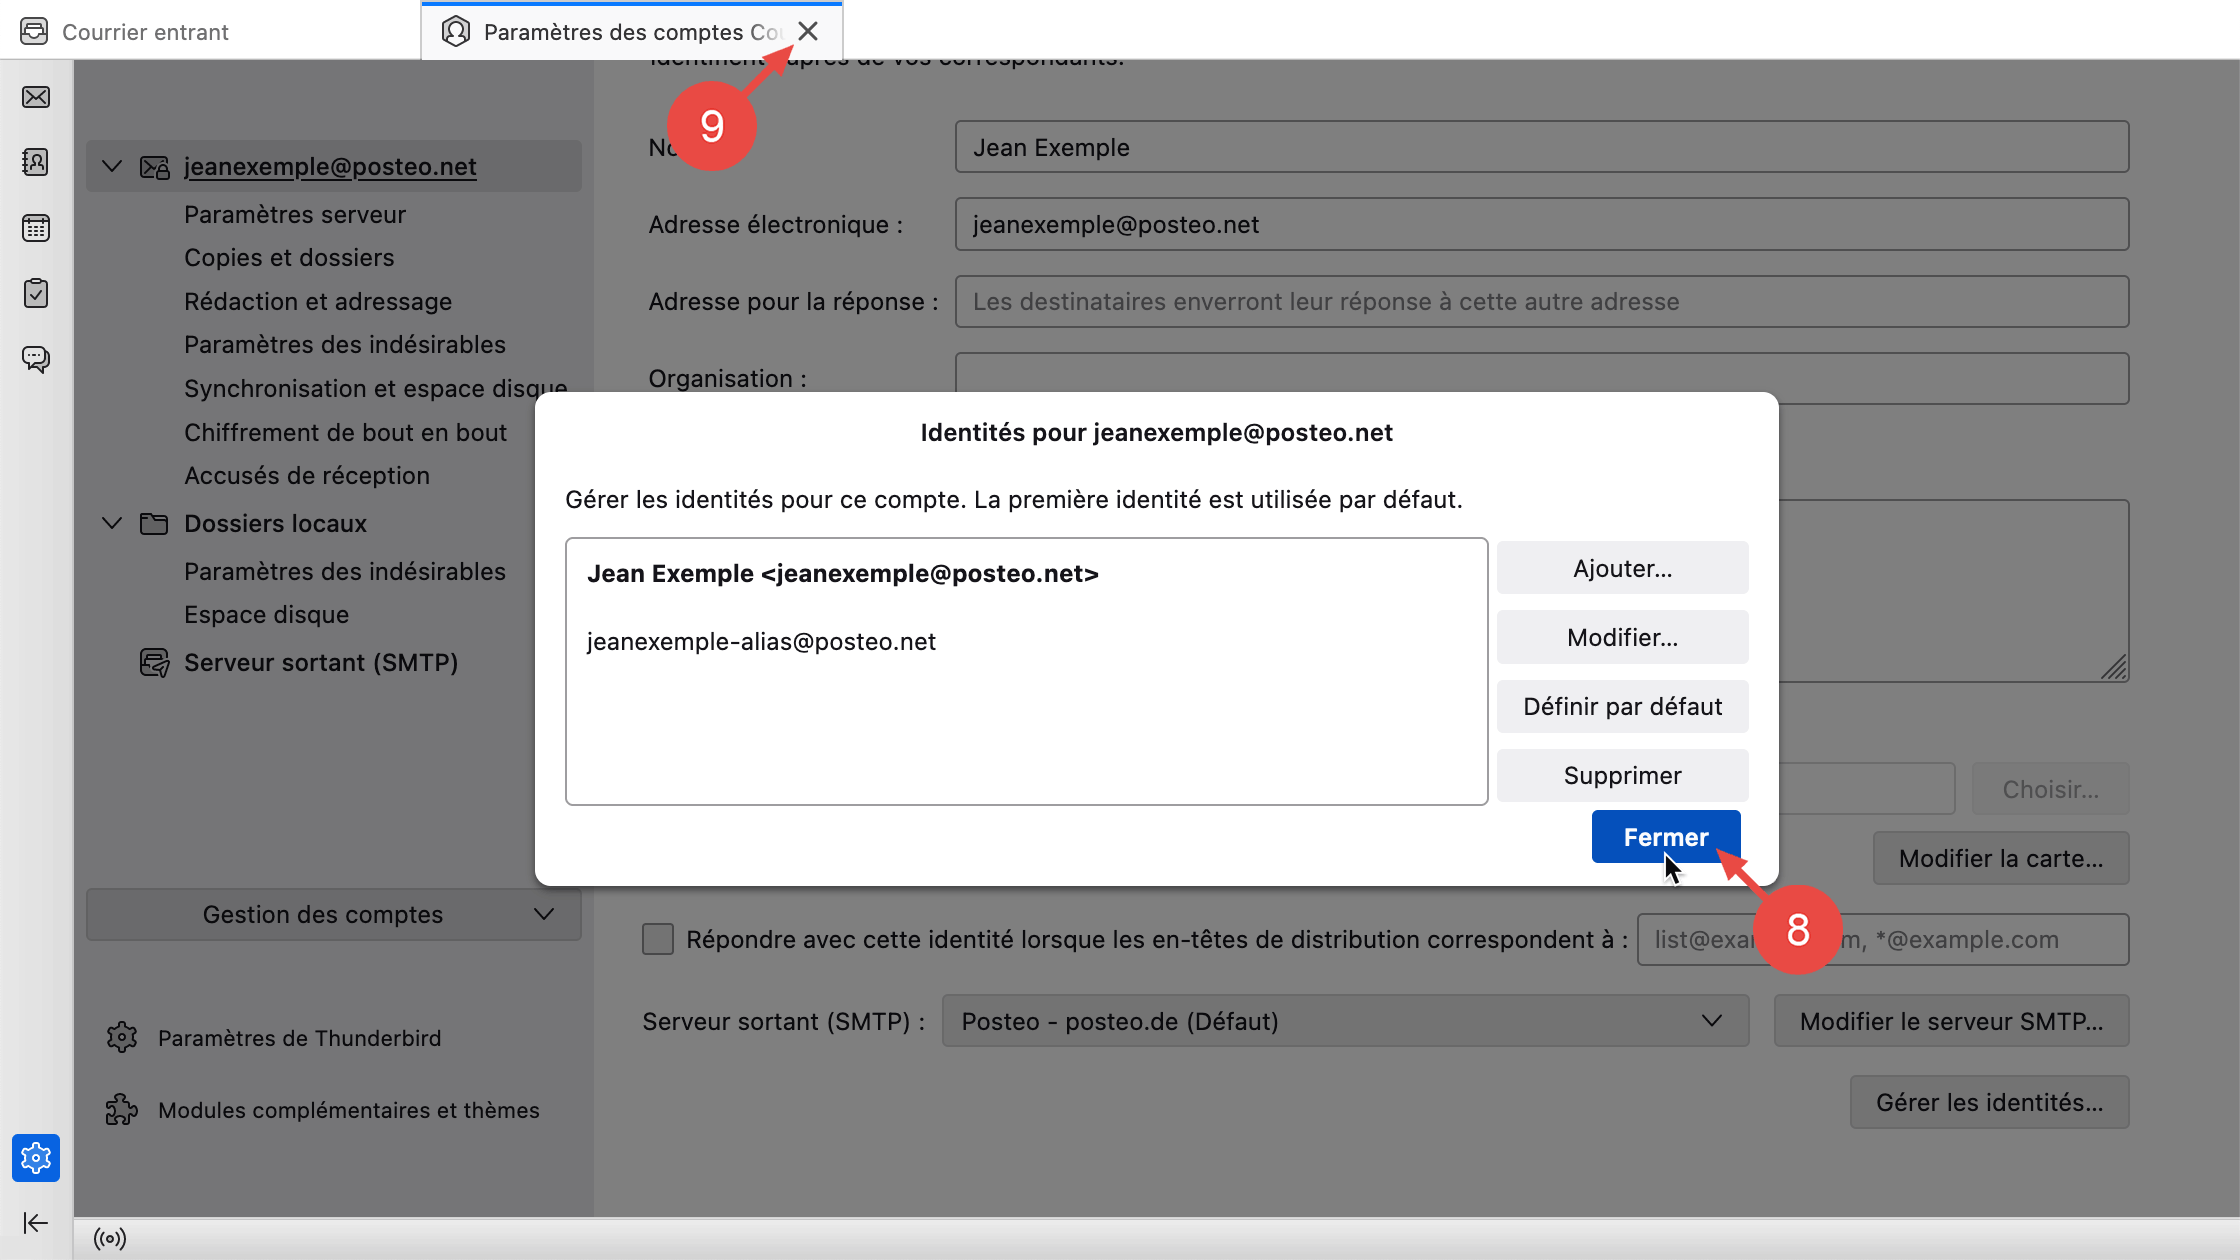This screenshot has height=1260, width=2240.
Task: Switch to the Courrier entrant tab
Action: 145,32
